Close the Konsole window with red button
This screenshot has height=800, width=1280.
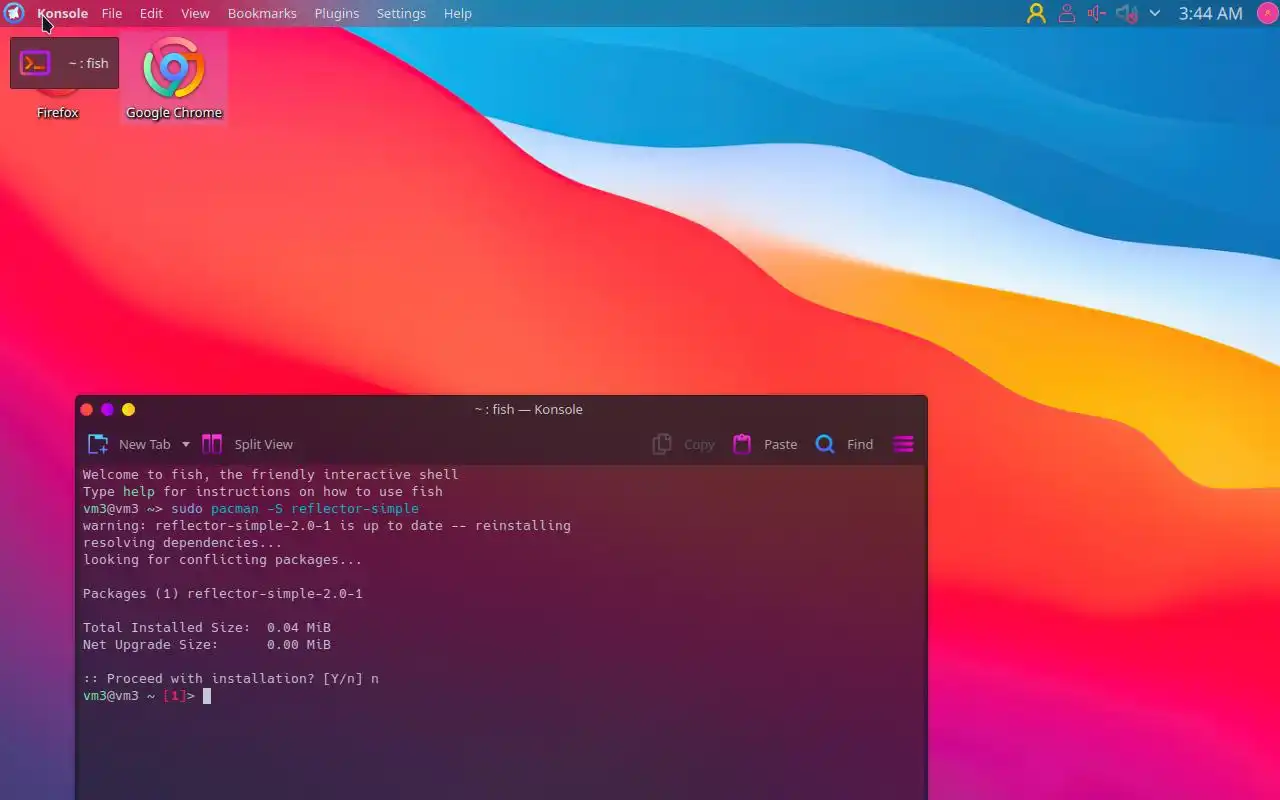pyautogui.click(x=86, y=409)
